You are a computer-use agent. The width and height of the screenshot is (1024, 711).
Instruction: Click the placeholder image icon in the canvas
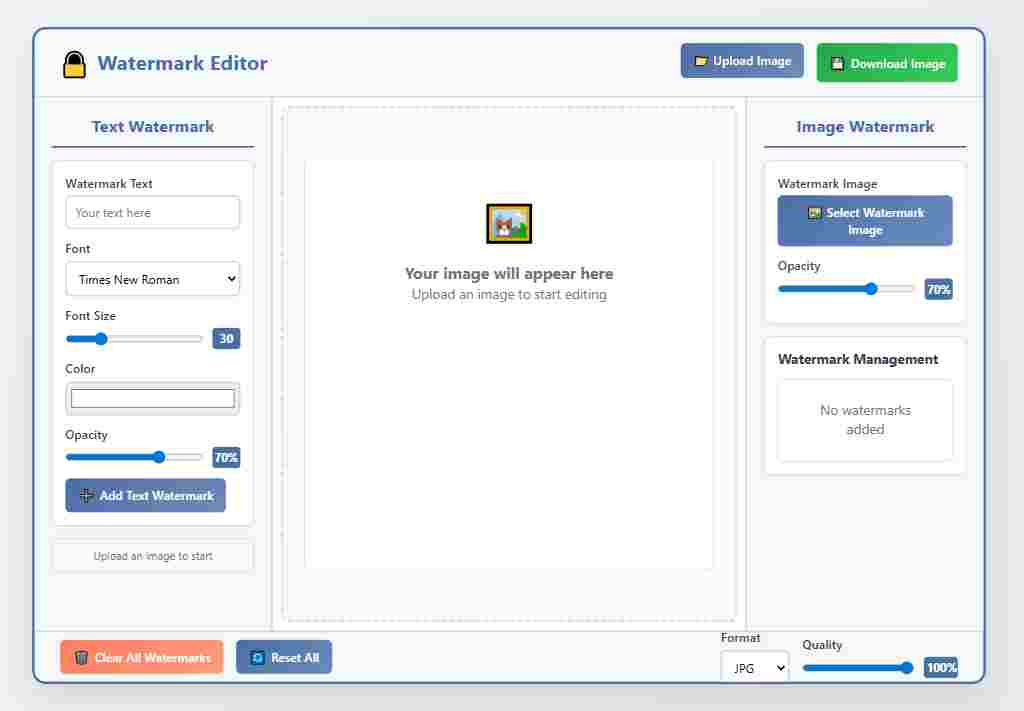(509, 223)
